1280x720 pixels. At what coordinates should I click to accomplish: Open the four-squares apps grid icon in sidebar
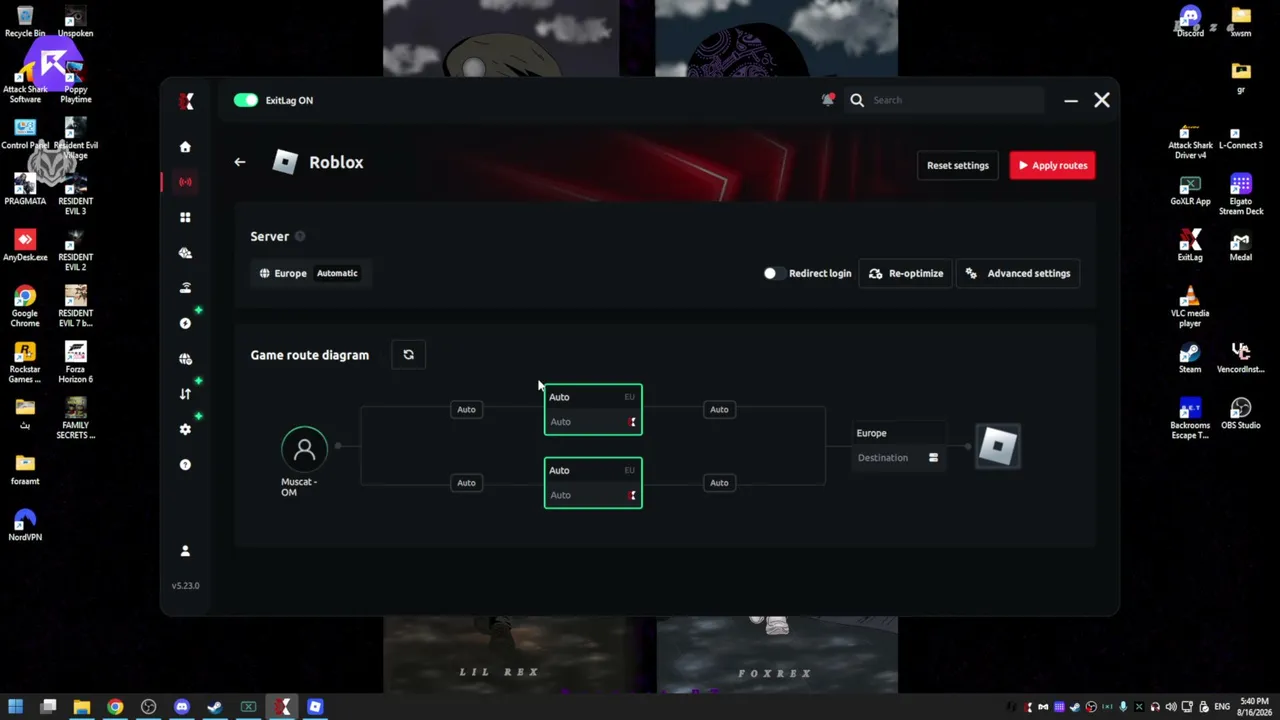(185, 217)
